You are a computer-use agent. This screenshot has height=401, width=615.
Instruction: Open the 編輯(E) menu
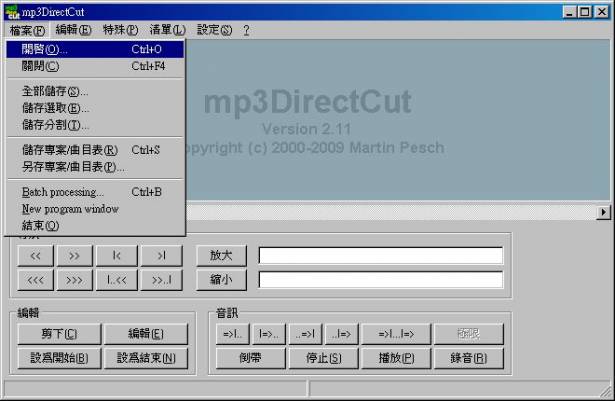[73, 30]
